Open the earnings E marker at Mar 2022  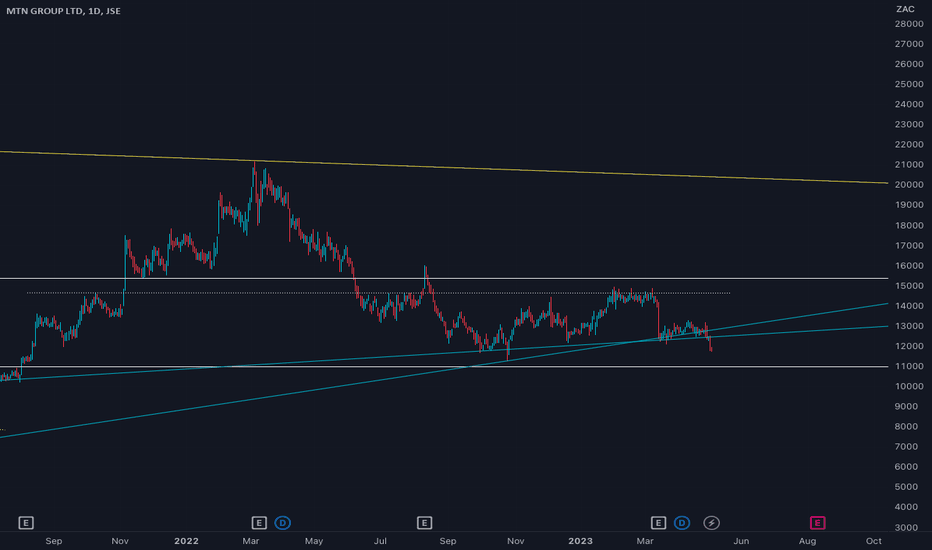[x=259, y=523]
